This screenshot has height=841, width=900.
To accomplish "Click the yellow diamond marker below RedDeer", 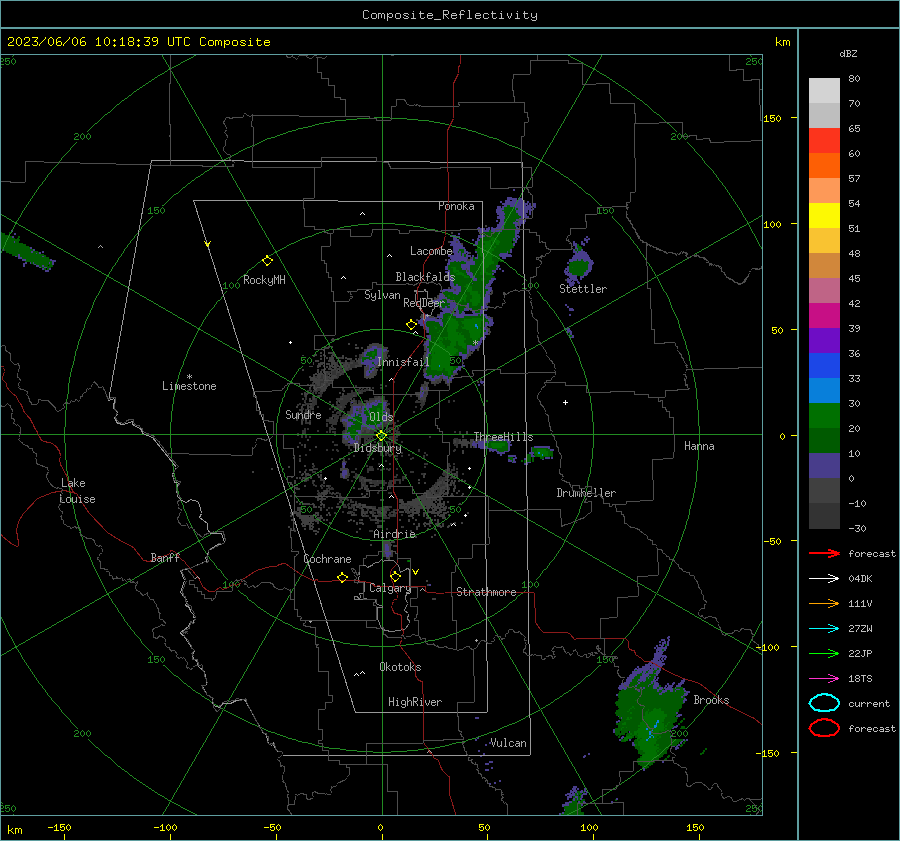I will click(412, 325).
